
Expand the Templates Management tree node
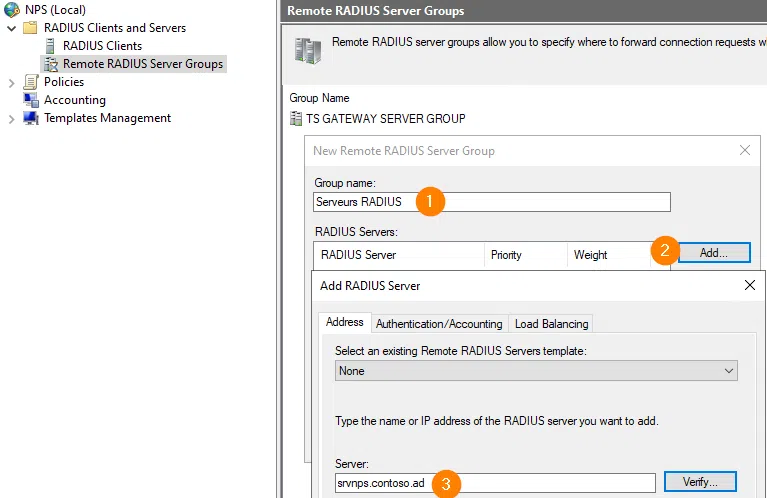pyautogui.click(x=11, y=118)
